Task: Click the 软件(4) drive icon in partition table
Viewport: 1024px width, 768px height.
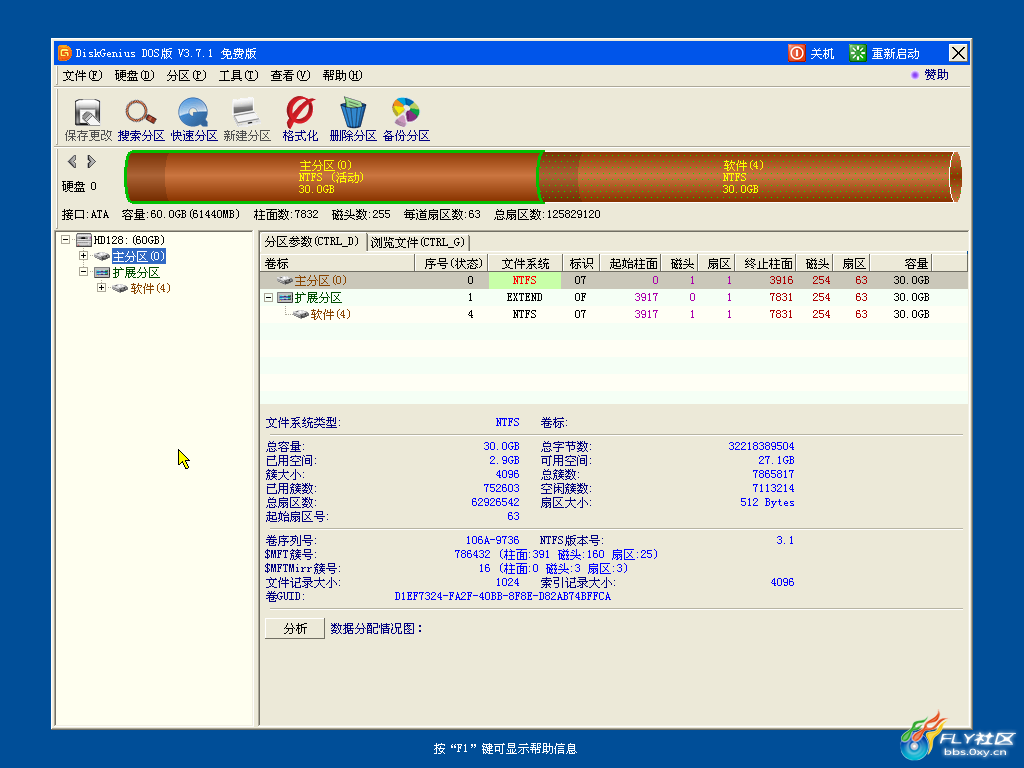Action: tap(301, 314)
